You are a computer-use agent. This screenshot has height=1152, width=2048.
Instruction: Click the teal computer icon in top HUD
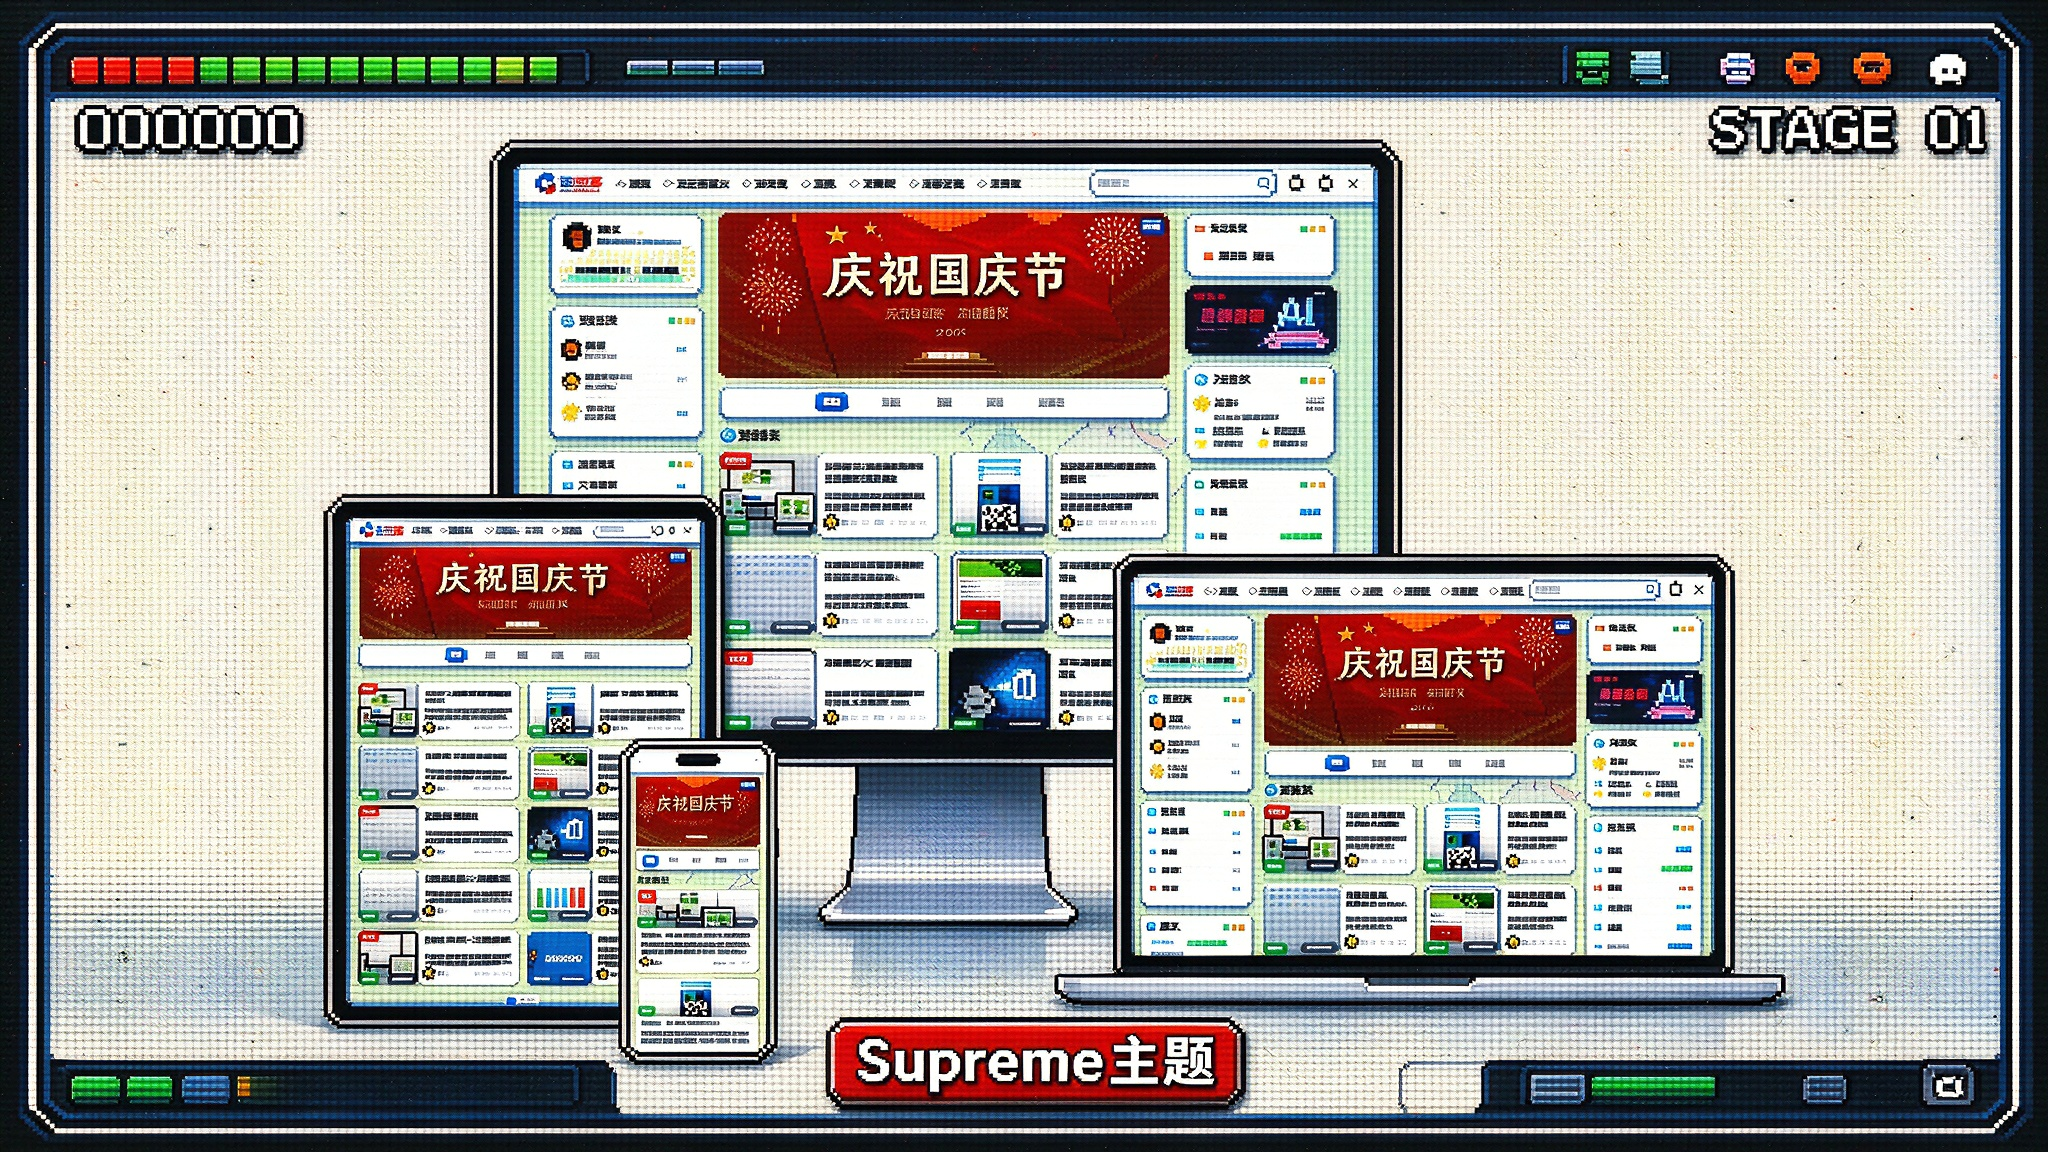click(1649, 68)
